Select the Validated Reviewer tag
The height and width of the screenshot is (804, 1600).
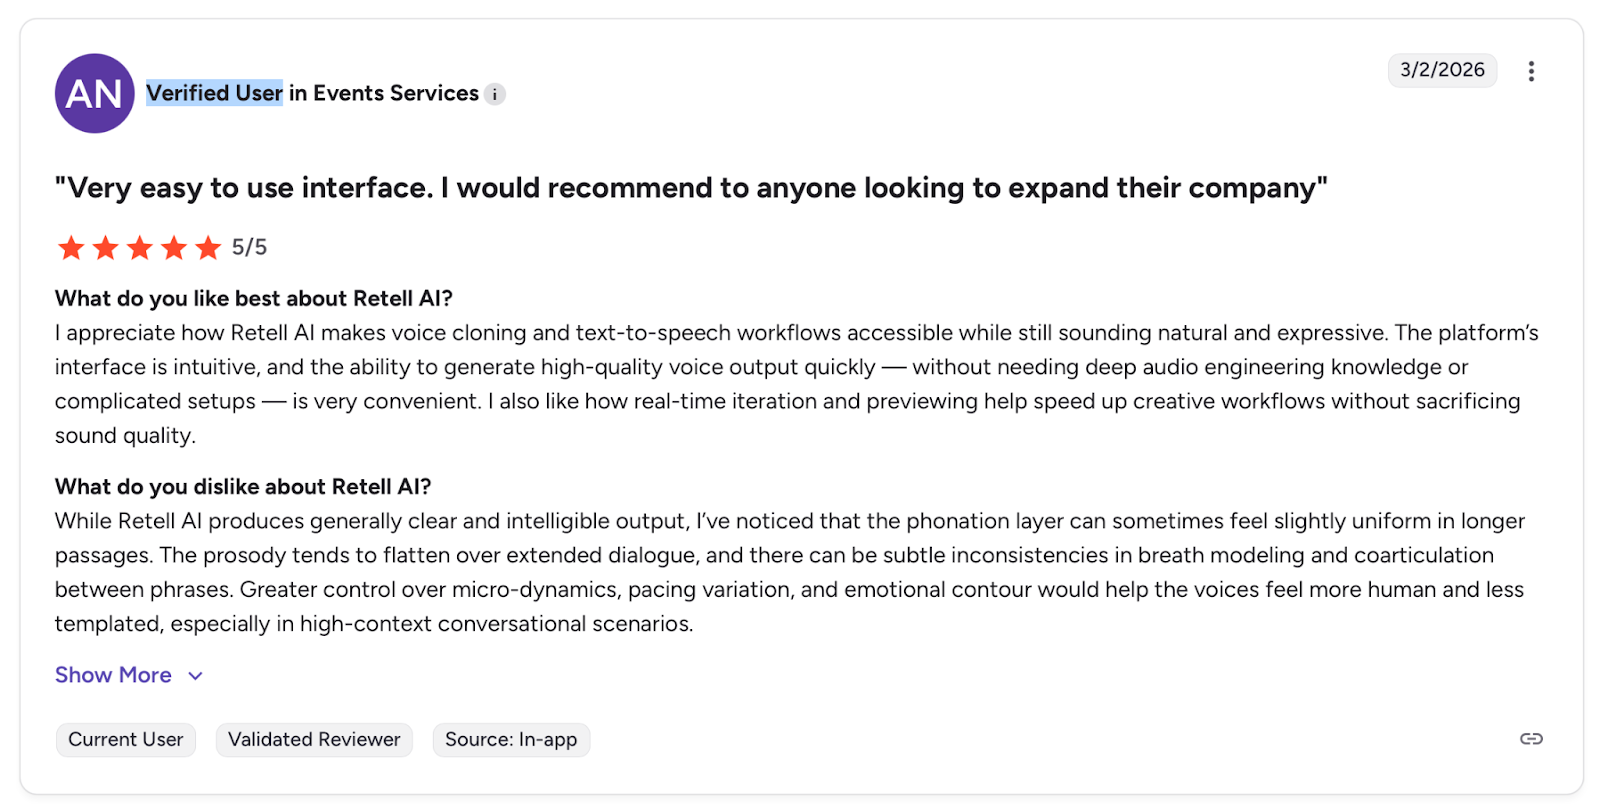[314, 740]
